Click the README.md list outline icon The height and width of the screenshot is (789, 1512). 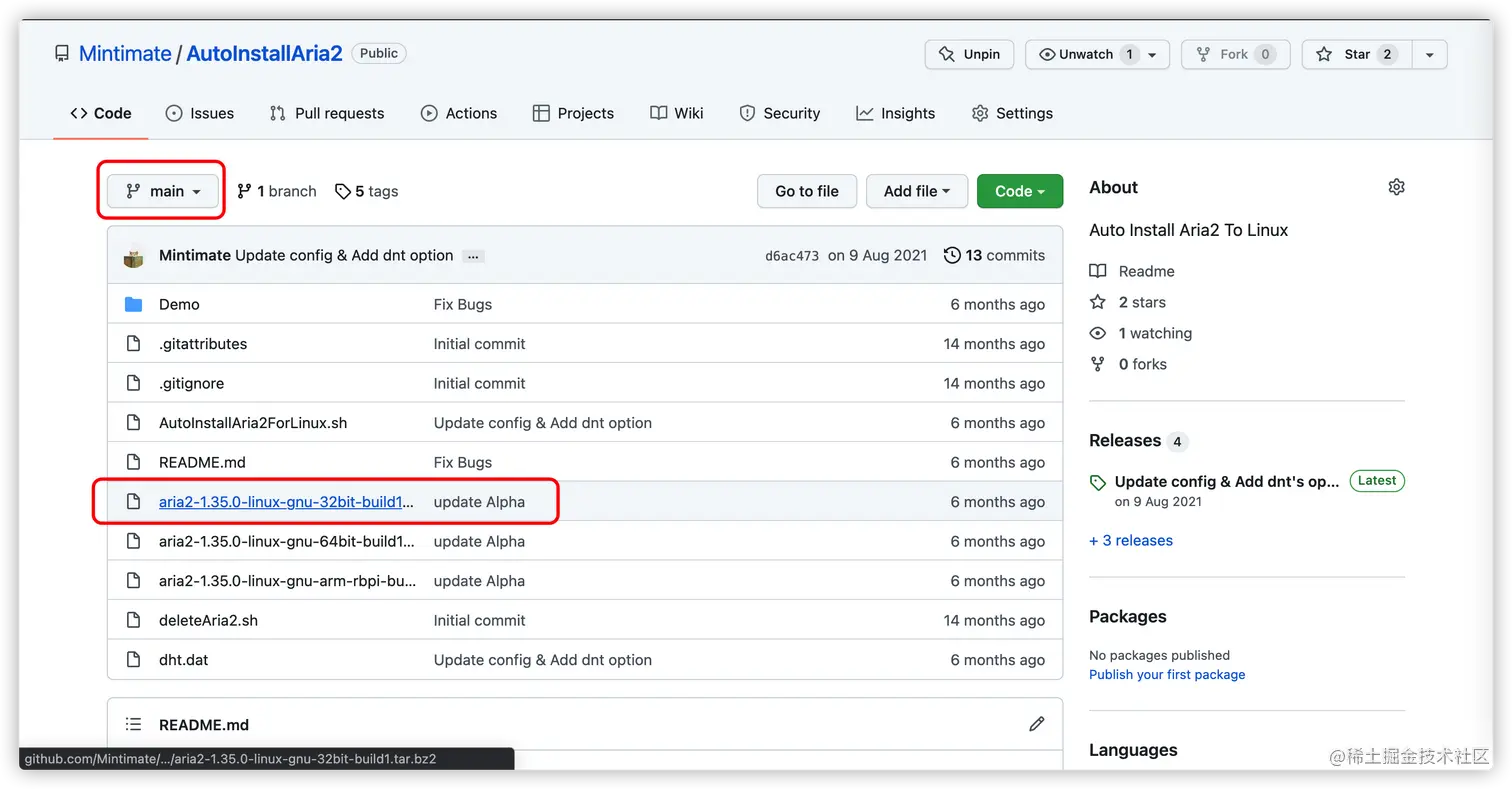click(133, 724)
